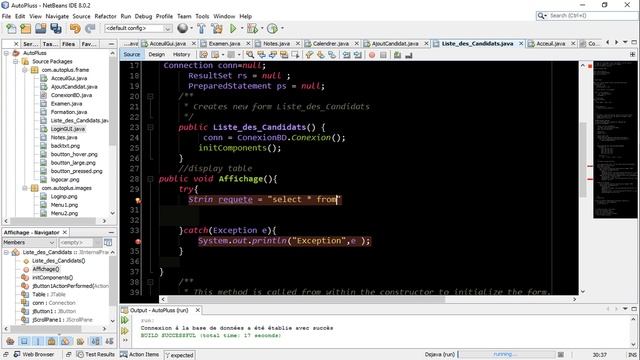Switch to Design view
The height and width of the screenshot is (360, 640).
pos(156,54)
